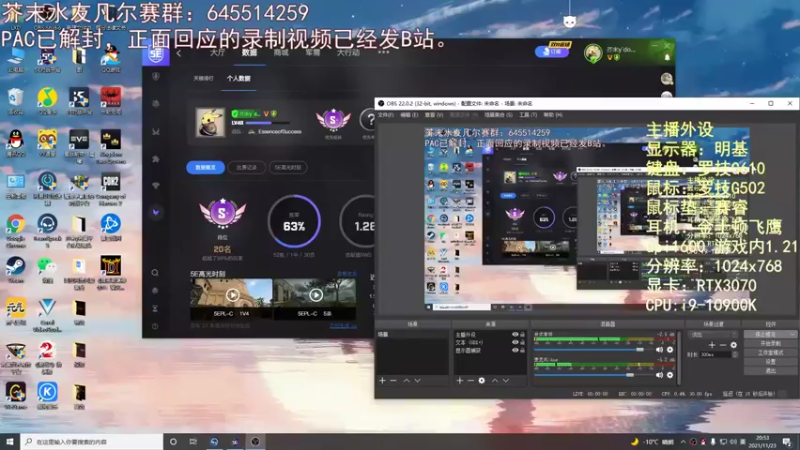Click the Exit button in OBS controls
800x450 pixels.
770,371
